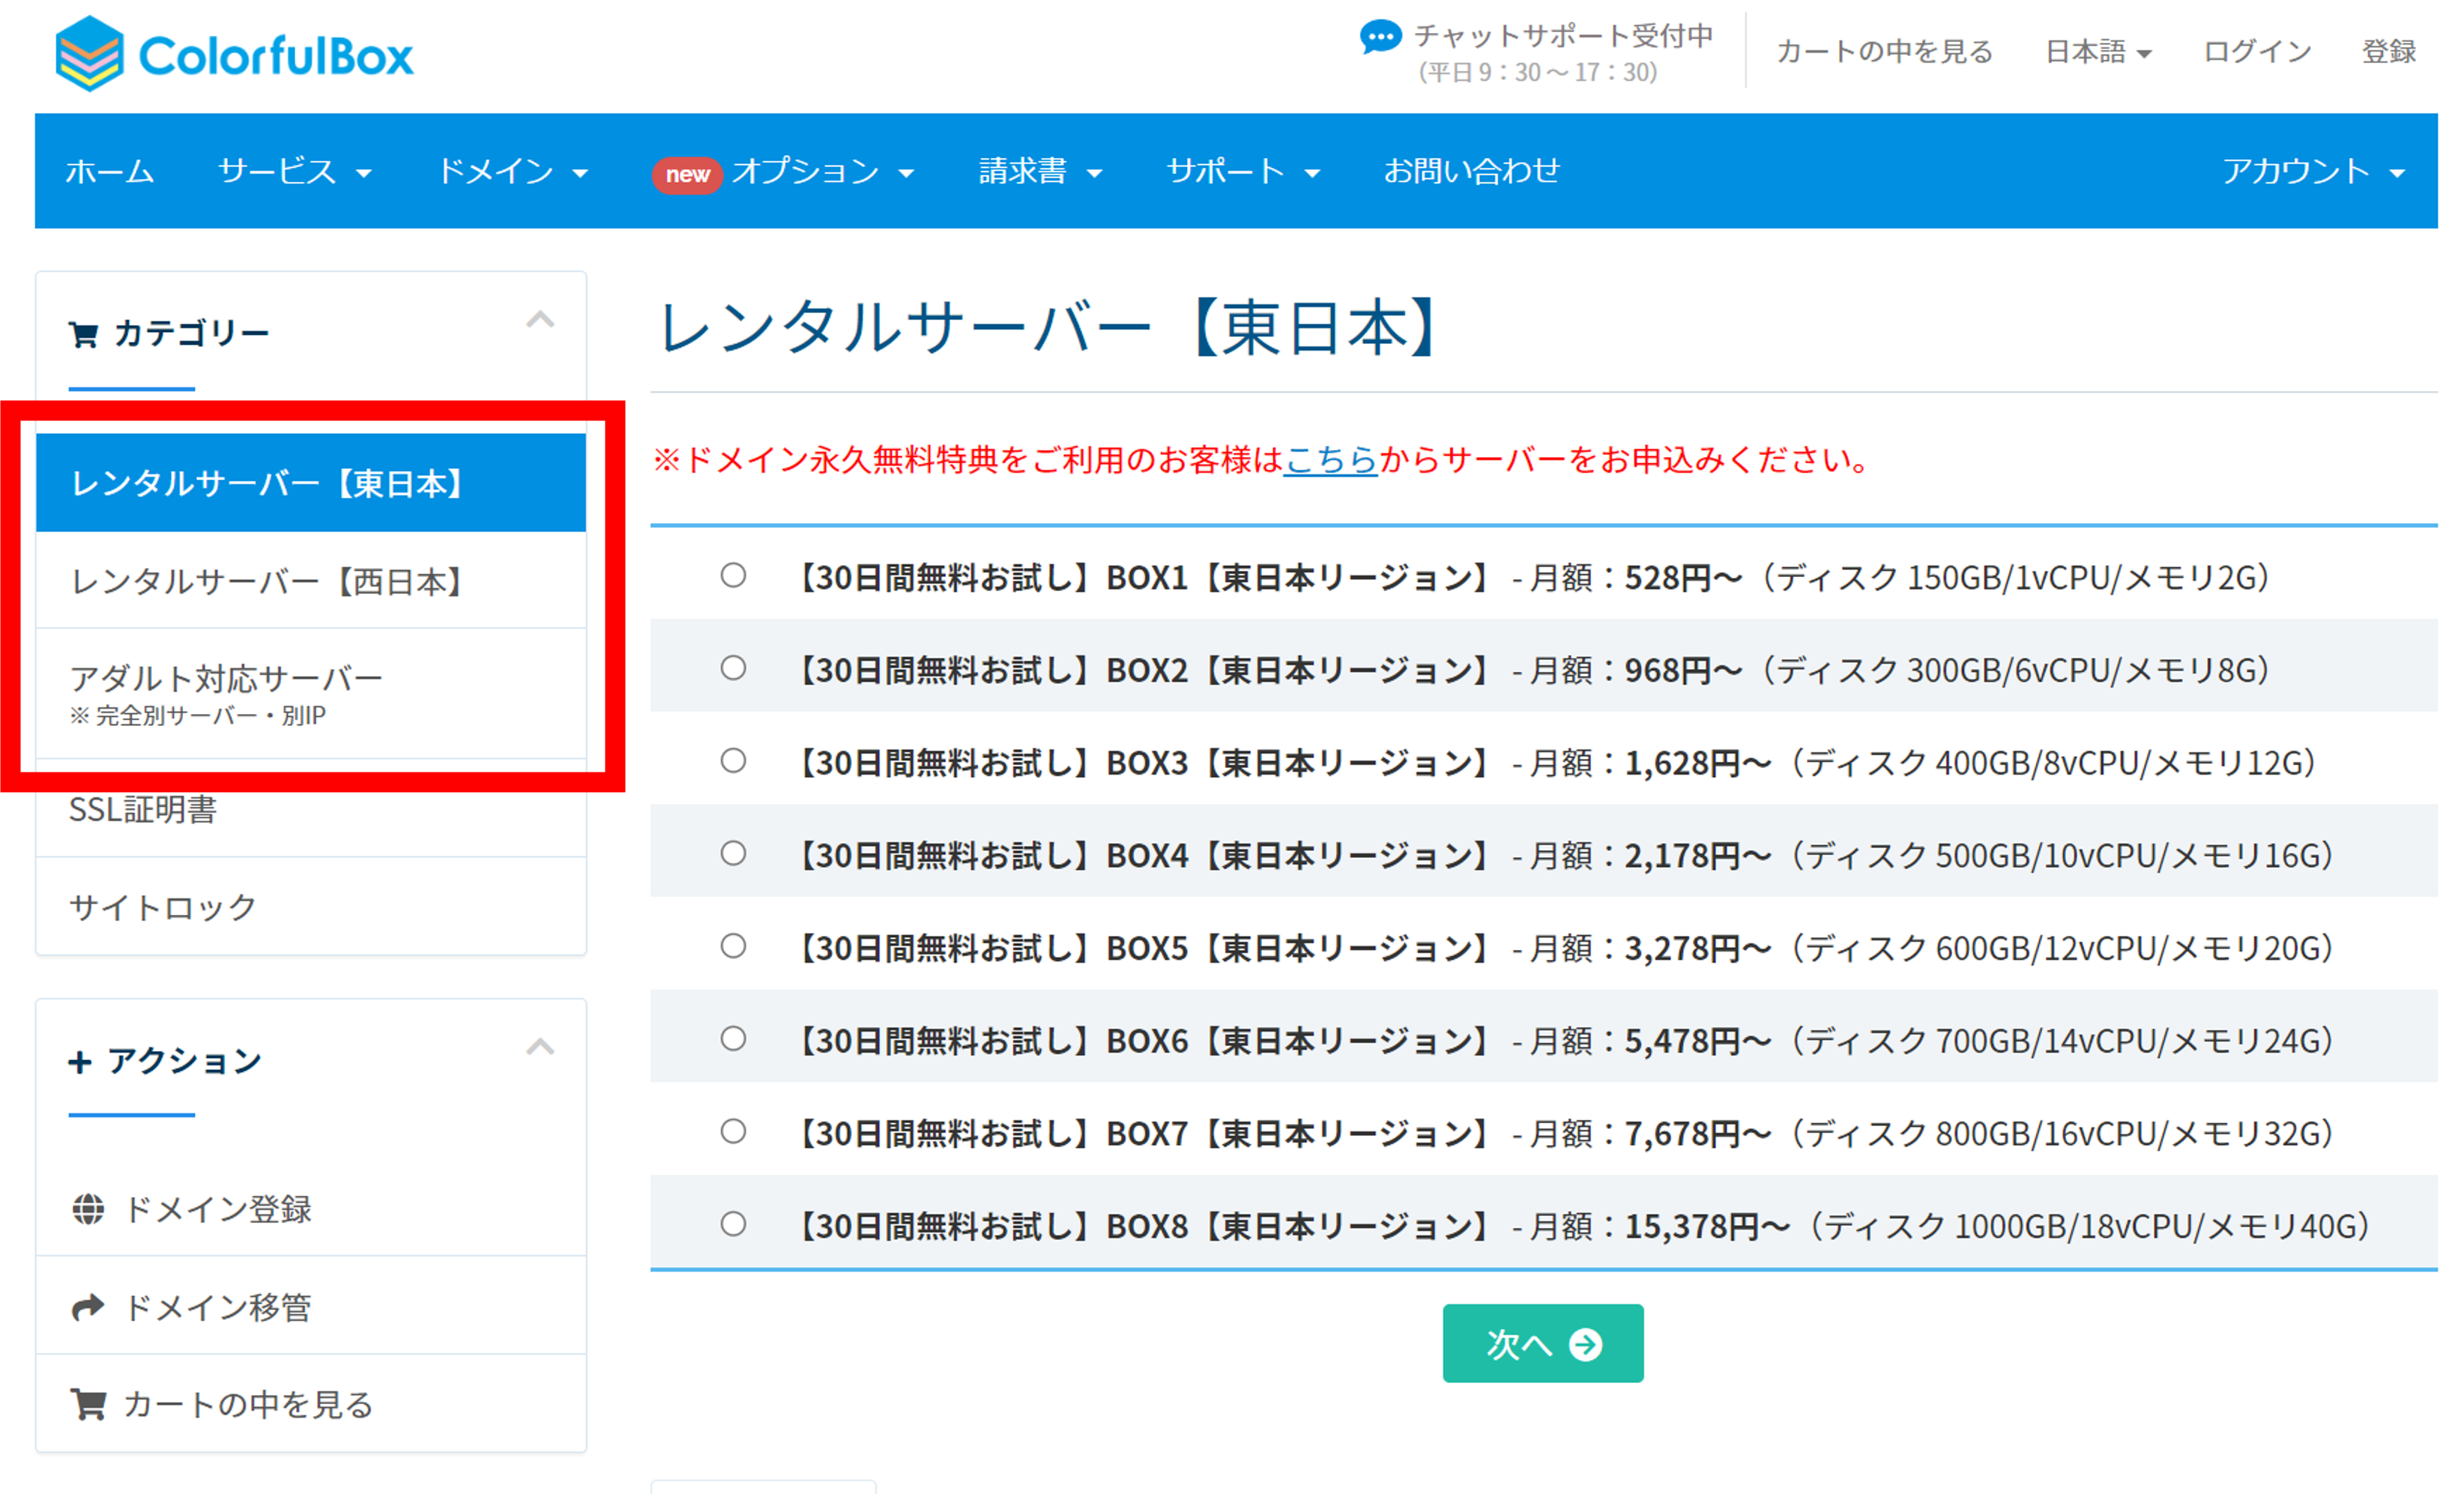Click the globe icon next to ドメイン登録
The width and height of the screenshot is (2464, 1494).
88,1209
